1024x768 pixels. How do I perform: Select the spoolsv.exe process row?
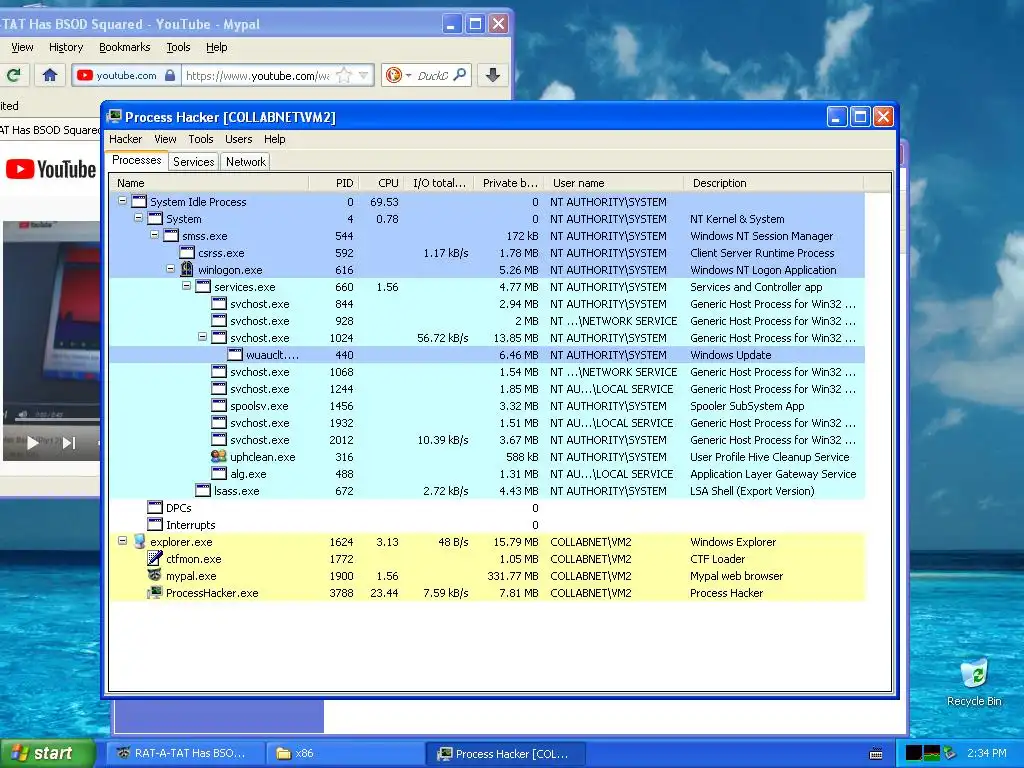[x=487, y=406]
